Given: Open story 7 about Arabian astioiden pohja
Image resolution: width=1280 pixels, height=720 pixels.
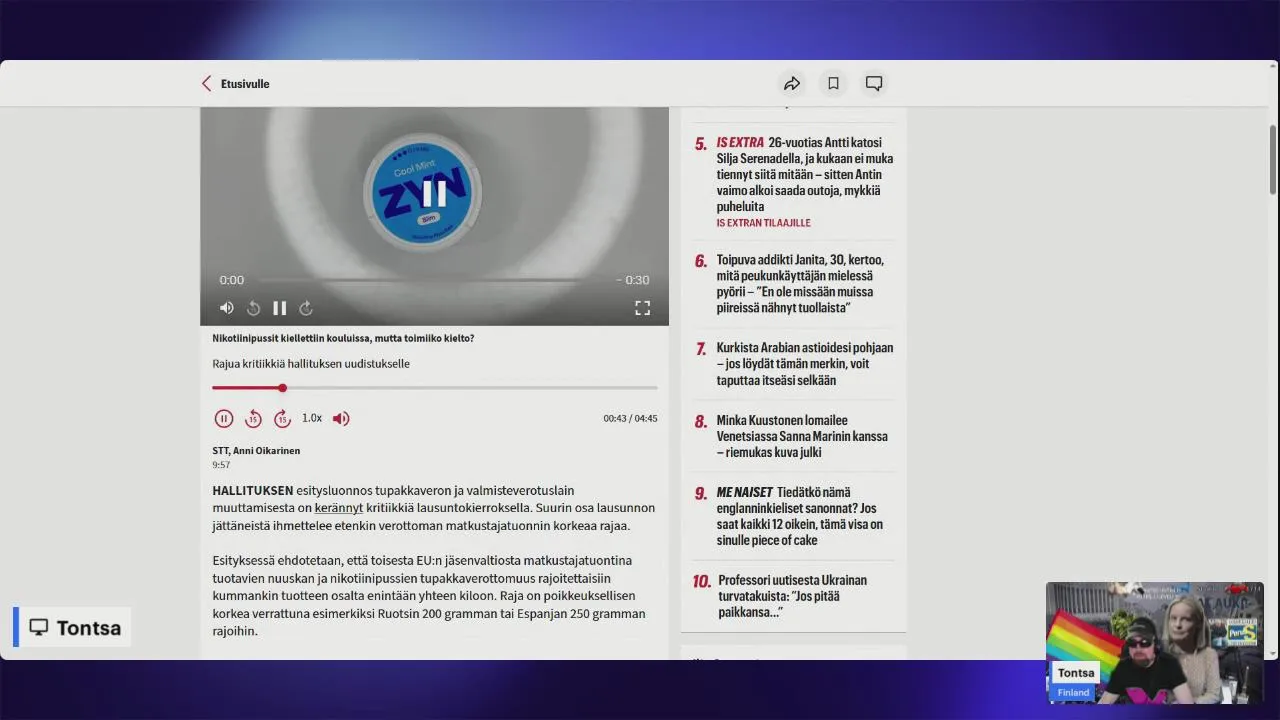Looking at the screenshot, I should (804, 364).
